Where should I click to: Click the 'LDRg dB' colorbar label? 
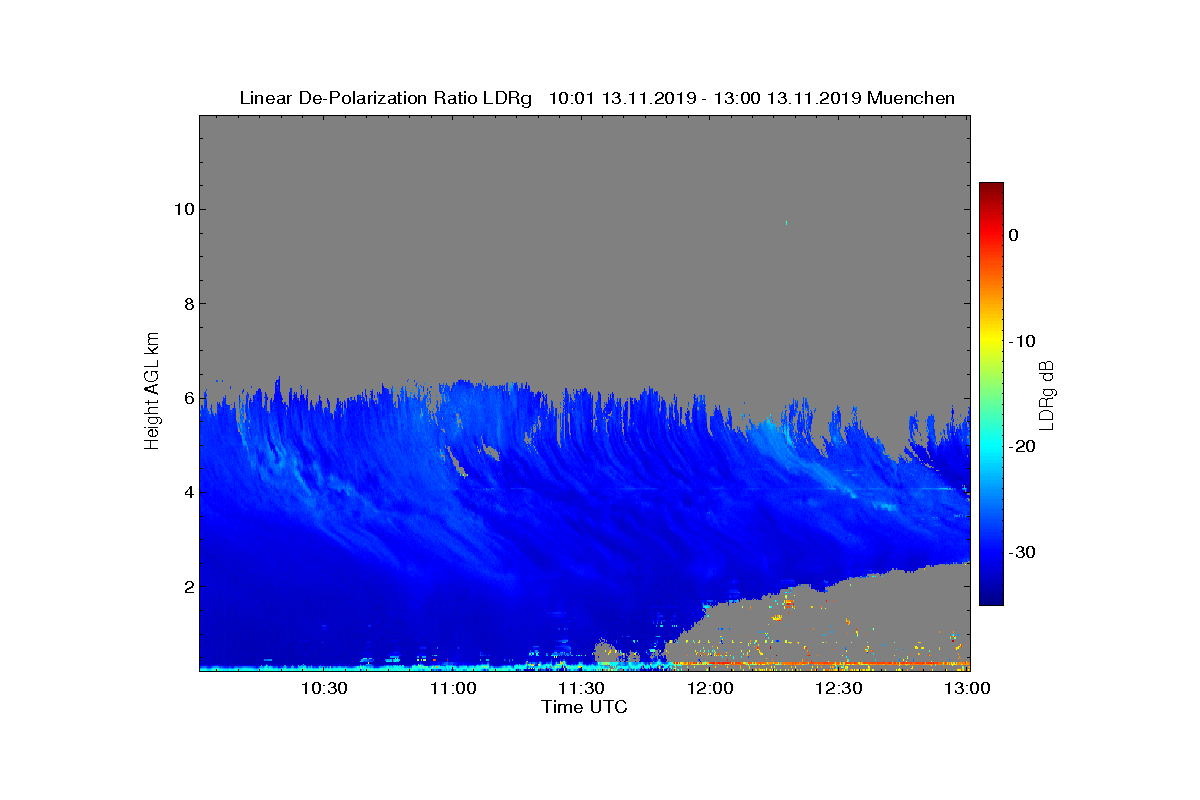(1046, 395)
